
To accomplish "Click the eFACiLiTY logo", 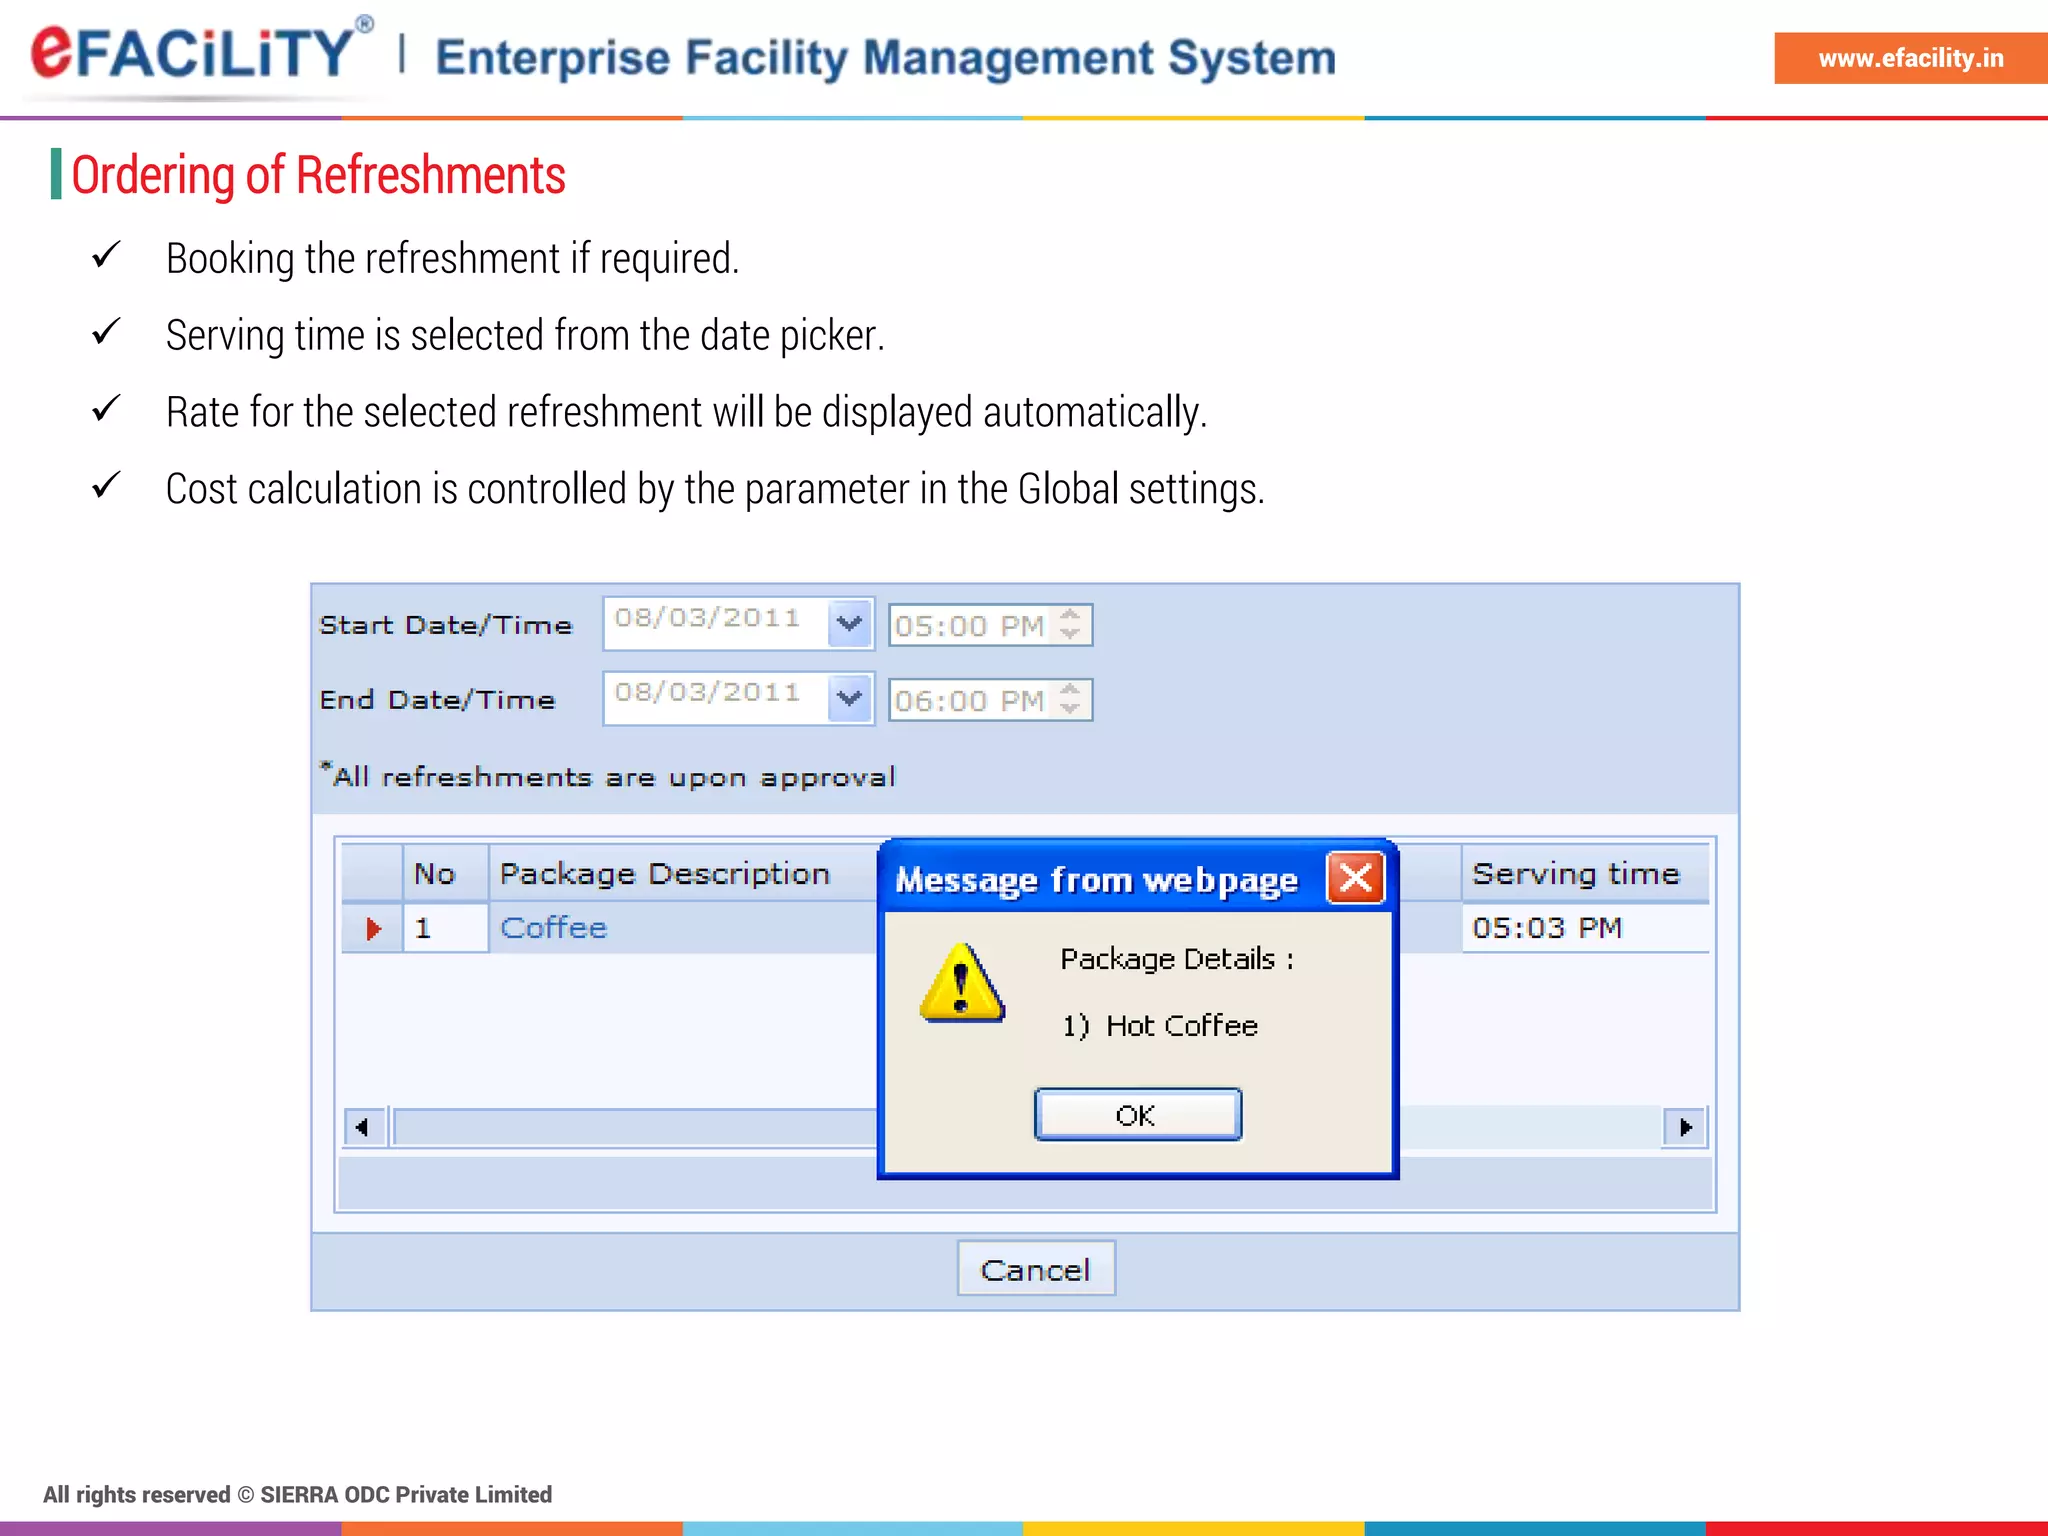I will [196, 55].
